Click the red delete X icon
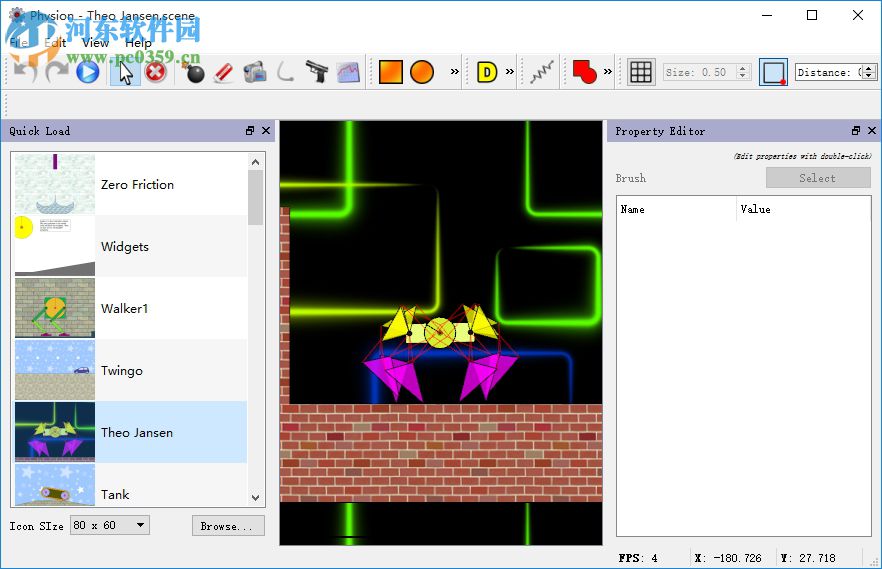This screenshot has width=882, height=569. point(155,72)
